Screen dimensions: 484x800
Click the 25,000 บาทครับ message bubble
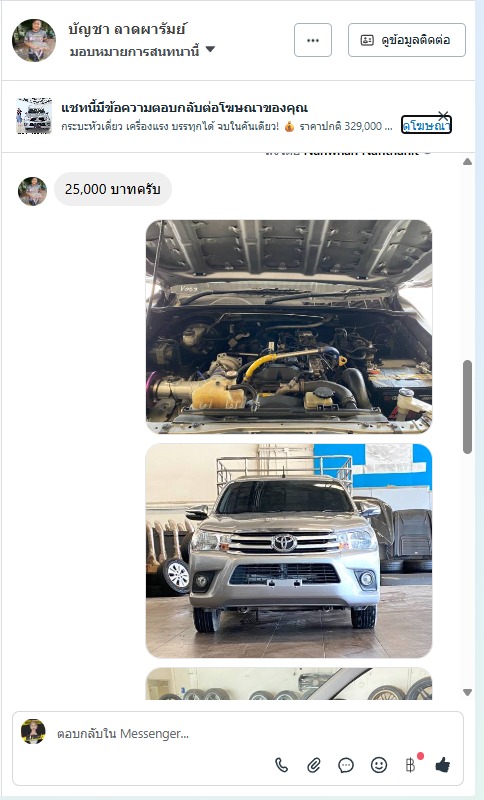pyautogui.click(x=113, y=189)
